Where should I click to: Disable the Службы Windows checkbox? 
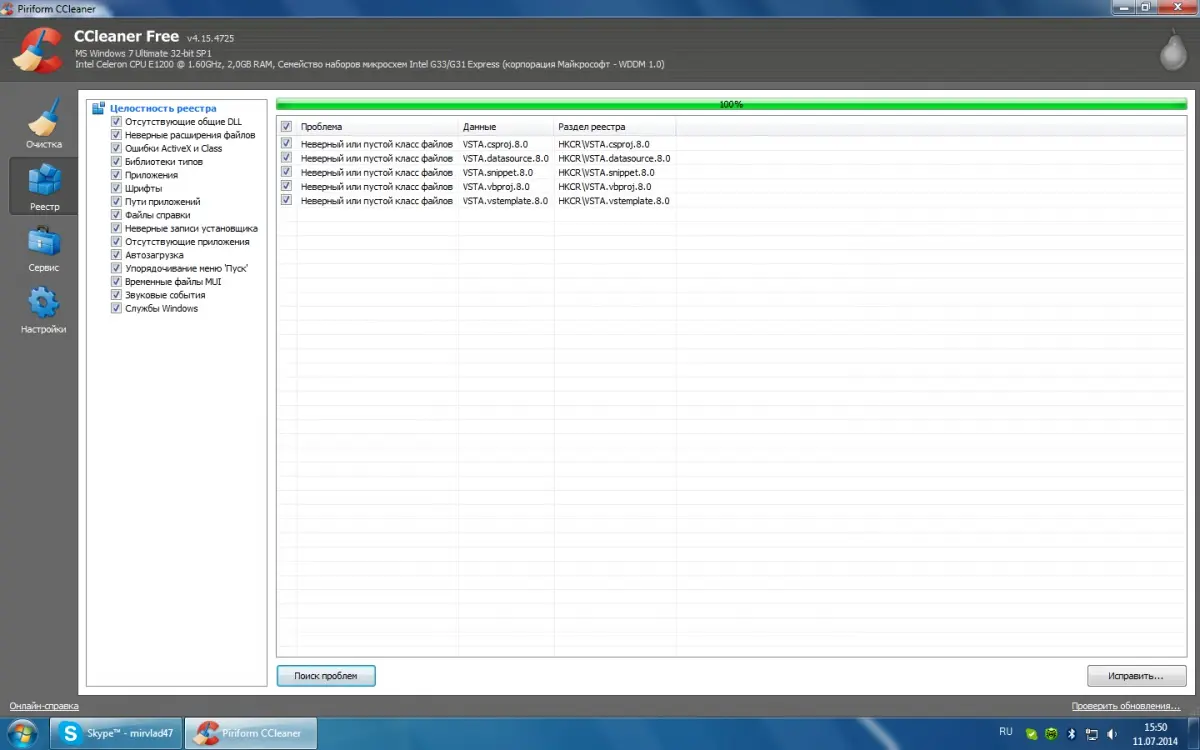116,309
